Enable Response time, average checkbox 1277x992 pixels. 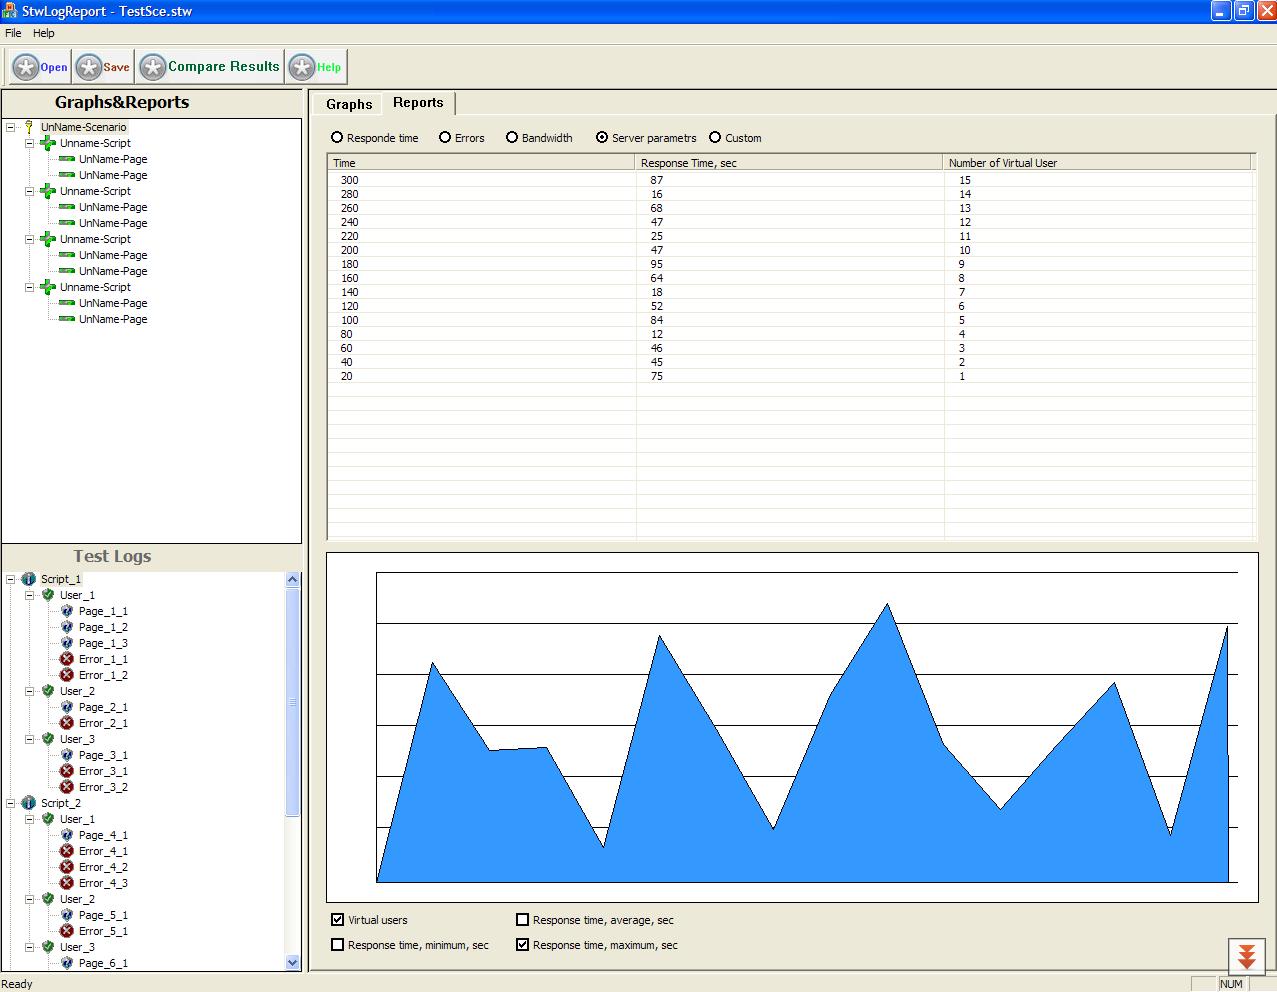522,920
